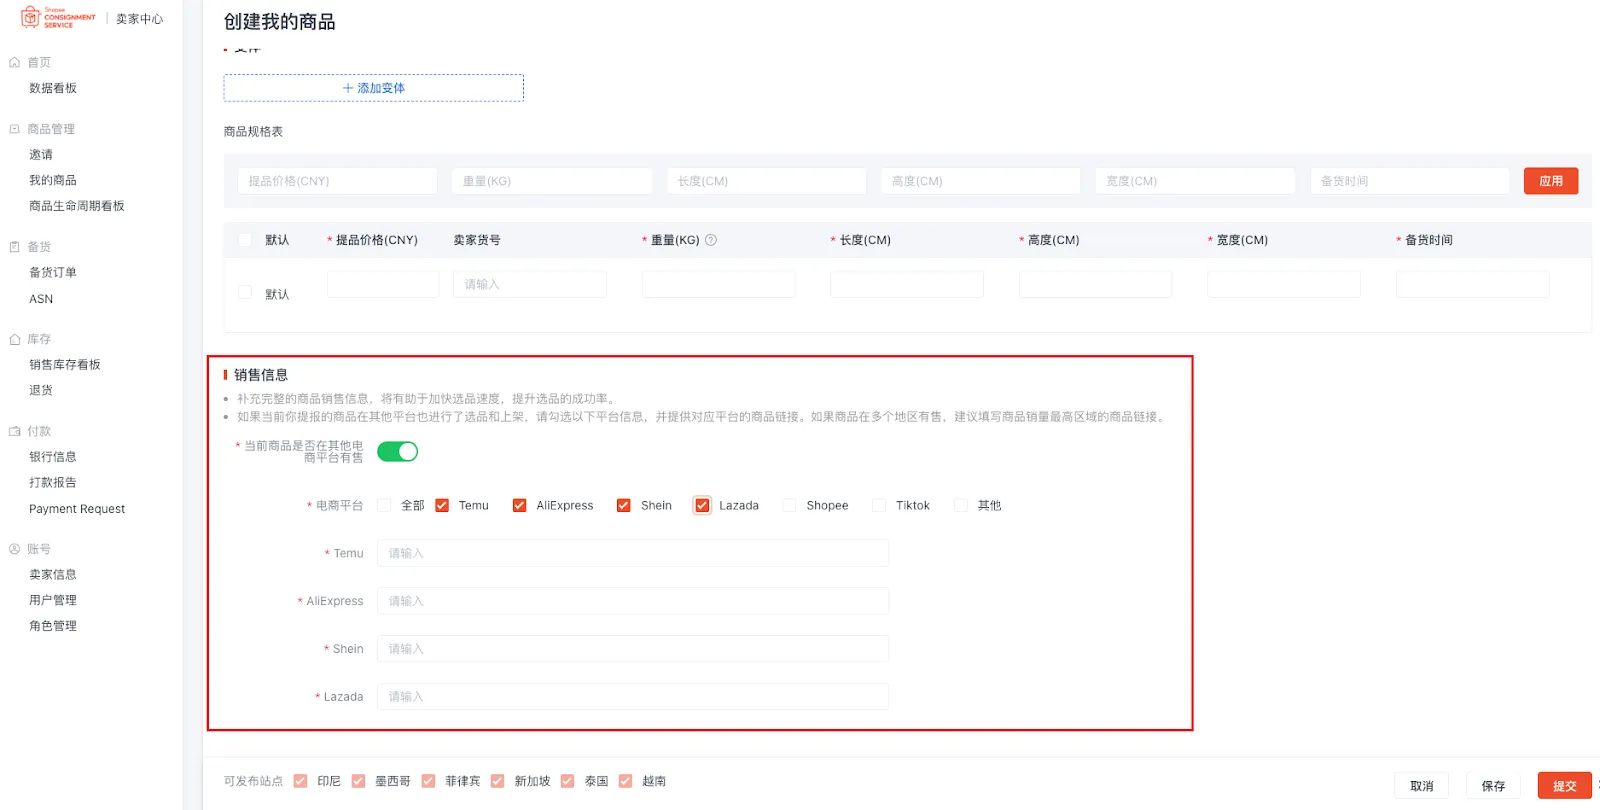
Task: Open 卖家信息 in the sidebar
Action: click(53, 575)
